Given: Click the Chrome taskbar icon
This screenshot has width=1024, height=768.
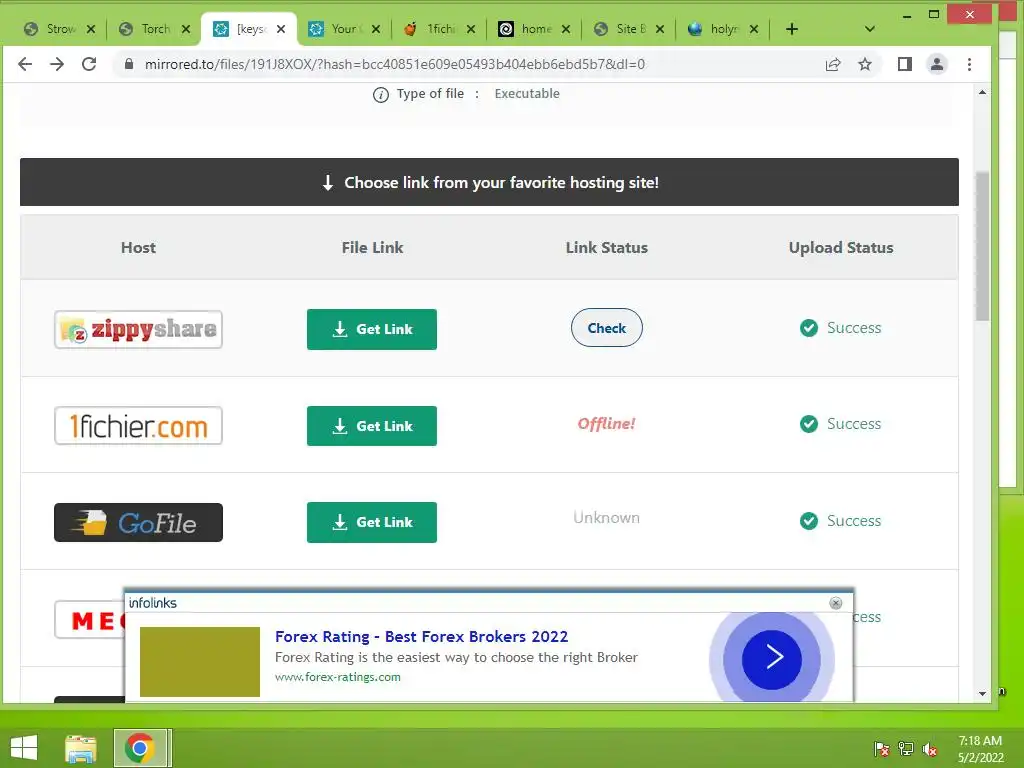Looking at the screenshot, I should pos(140,748).
